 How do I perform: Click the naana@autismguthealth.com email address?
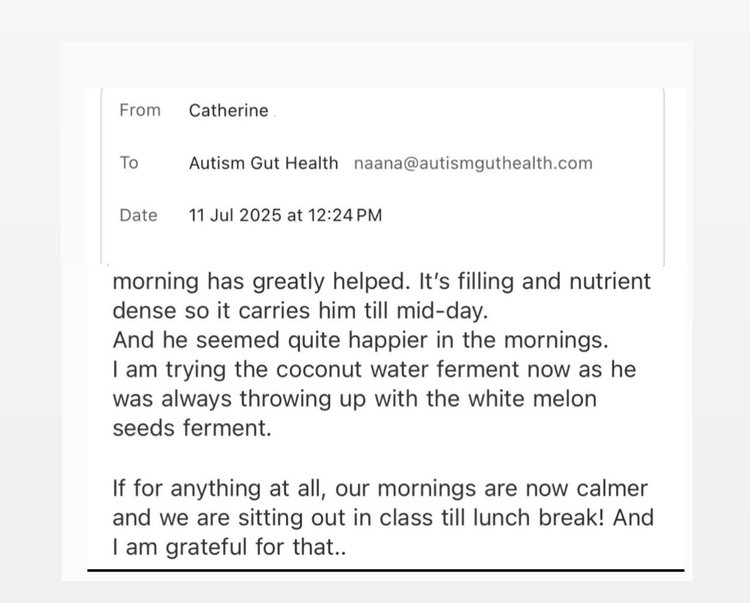pos(473,163)
